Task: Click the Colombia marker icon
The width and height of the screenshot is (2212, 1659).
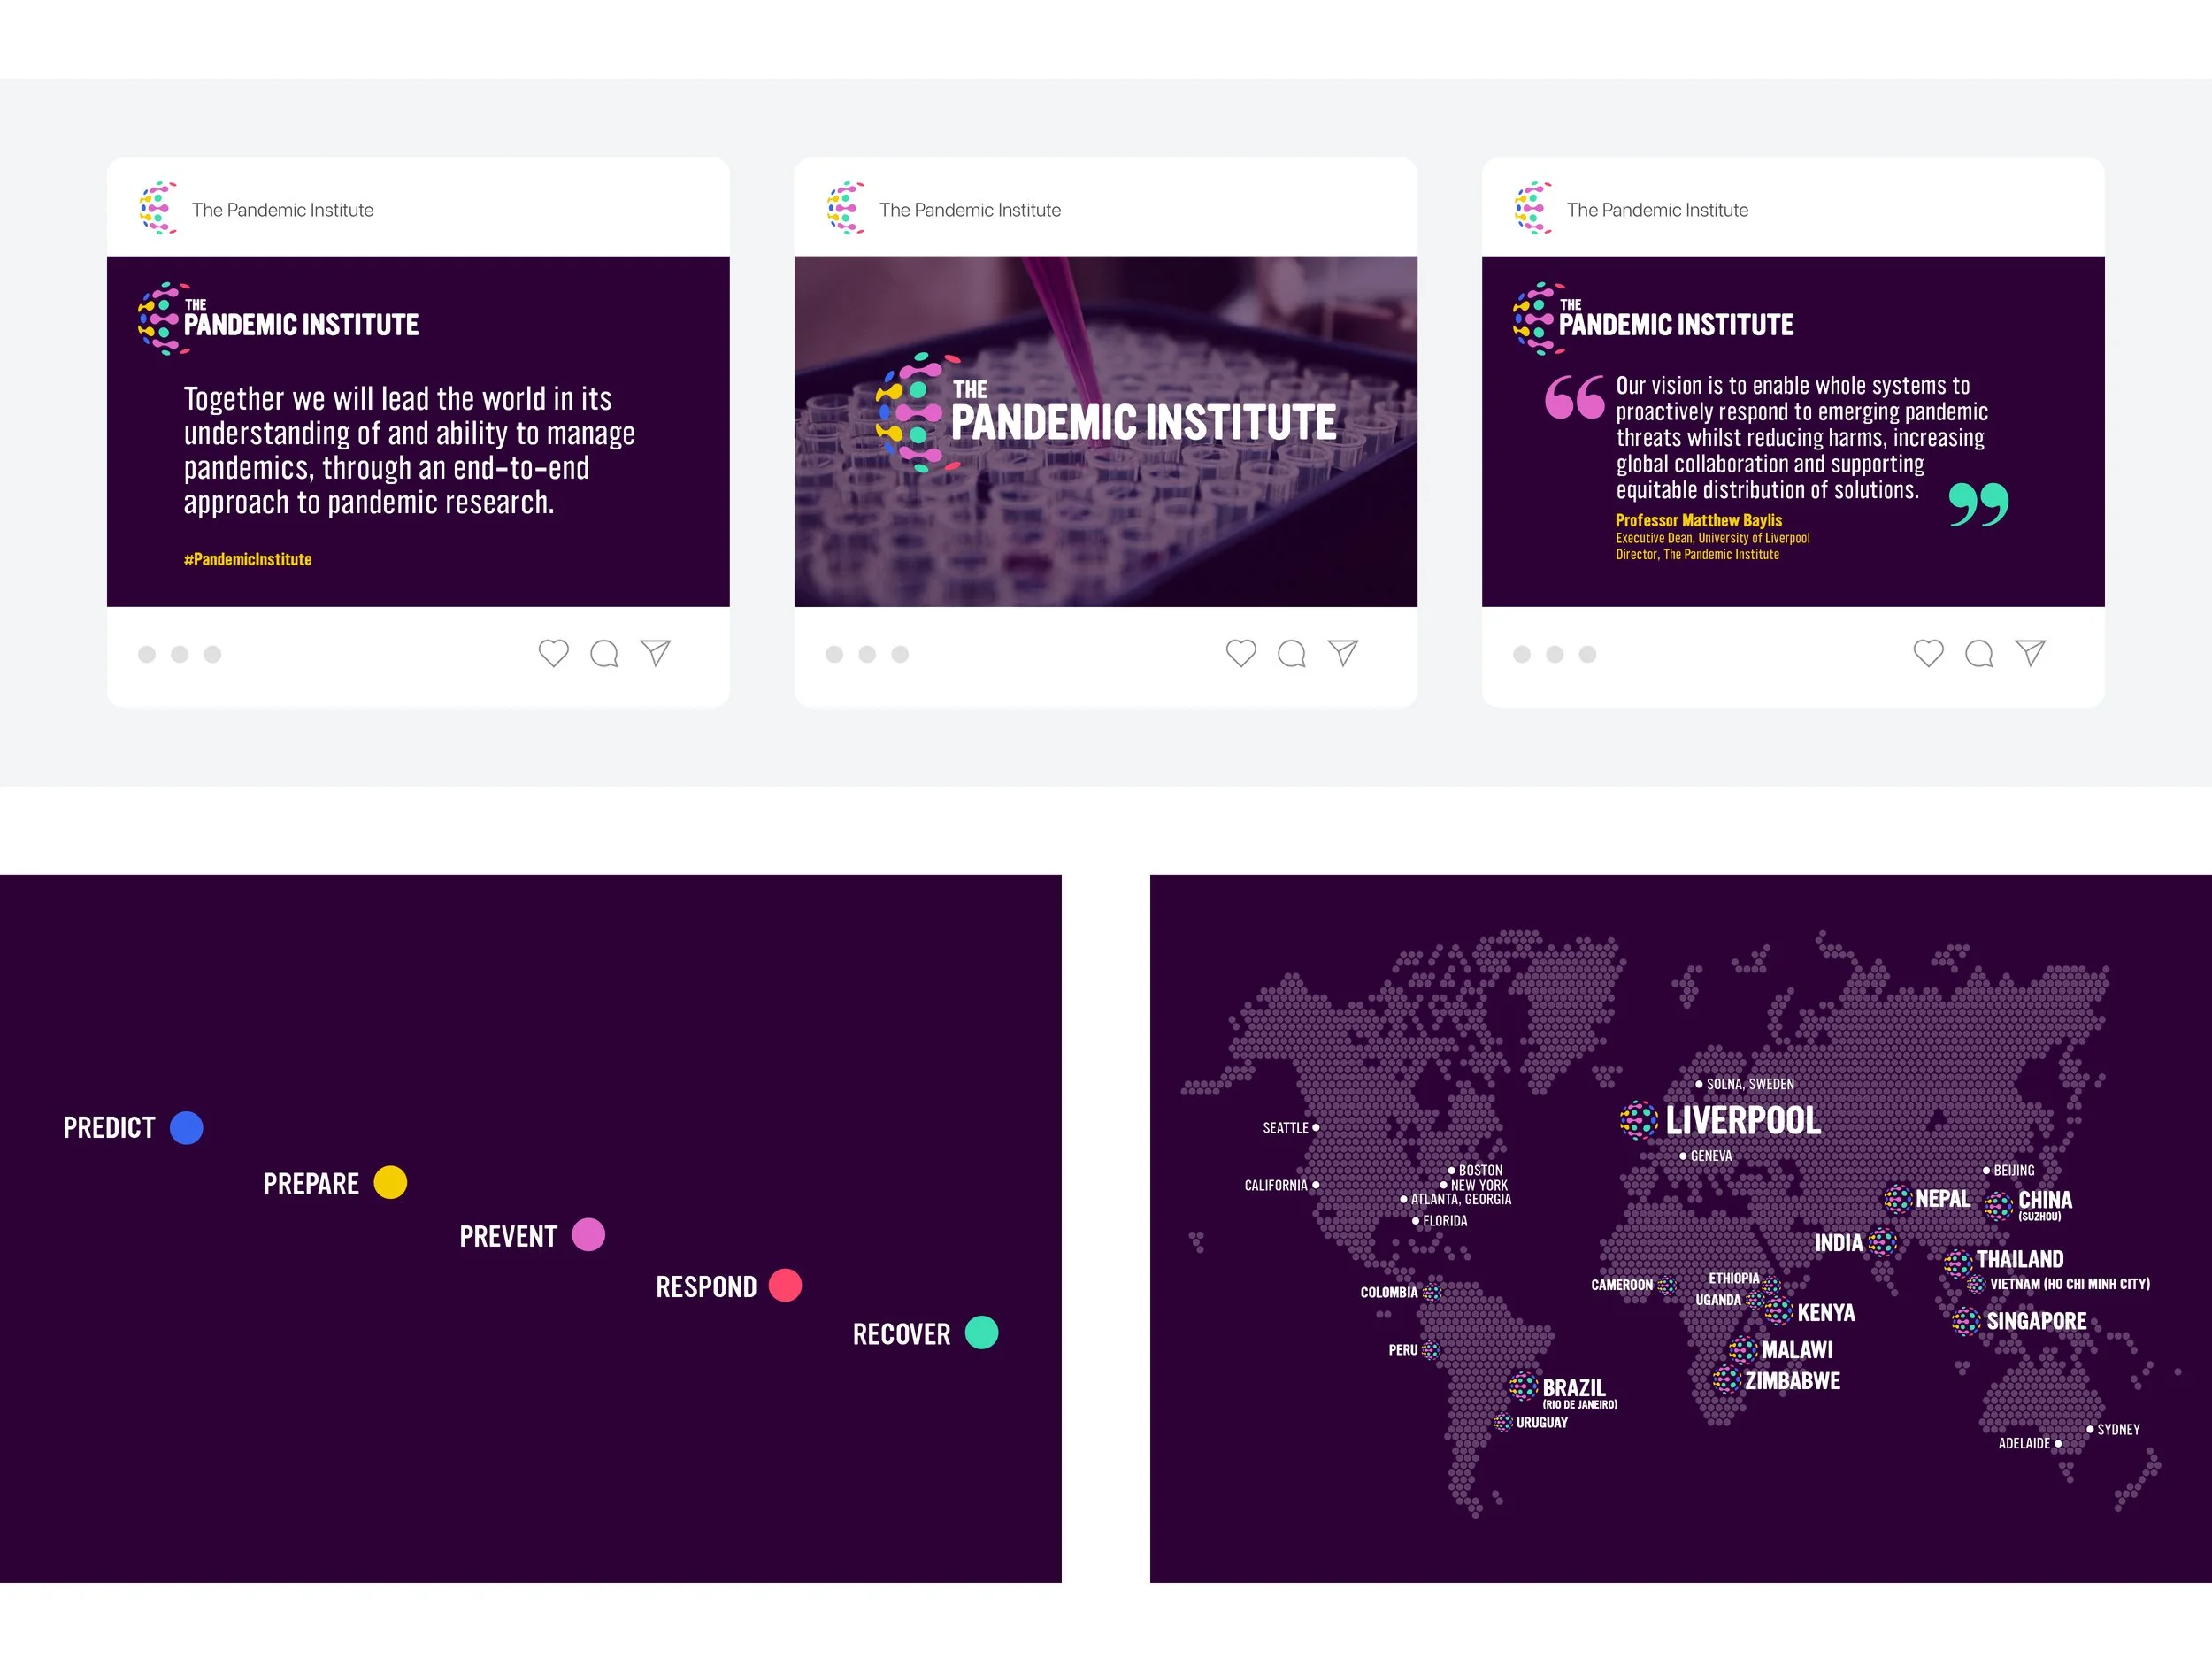Action: 1432,1292
